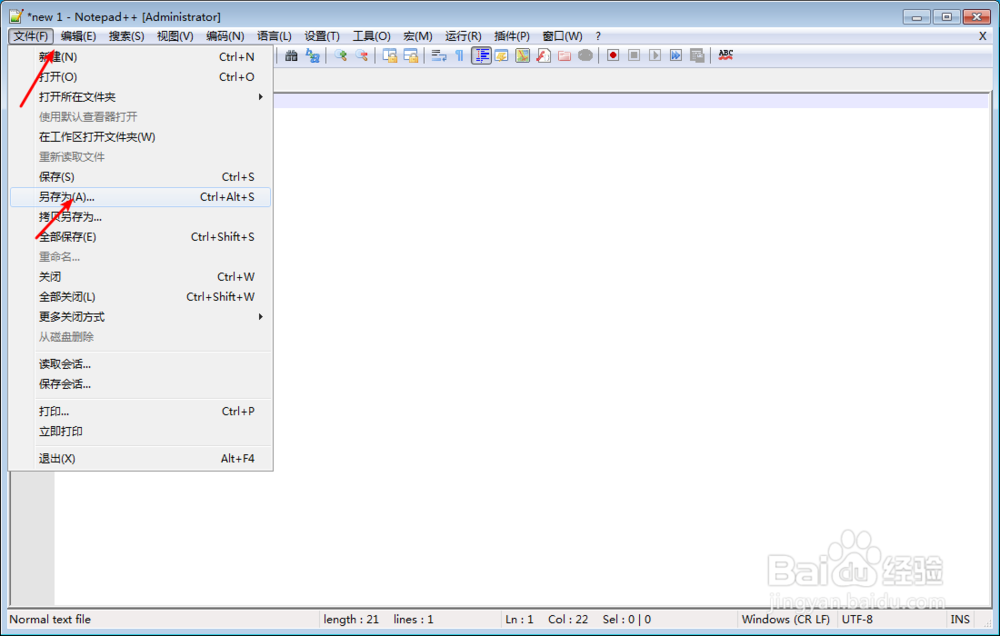Open the 工具(O) menu
Viewport: 1000px width, 636px height.
click(x=372, y=36)
